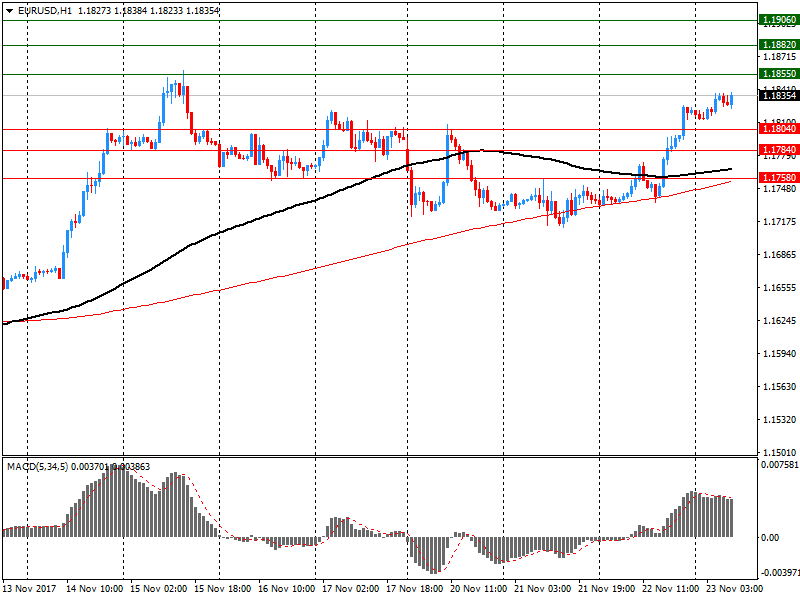This screenshot has height=600, width=800.
Task: Click the EURUSD chart title dropdown triangle
Action: point(9,11)
